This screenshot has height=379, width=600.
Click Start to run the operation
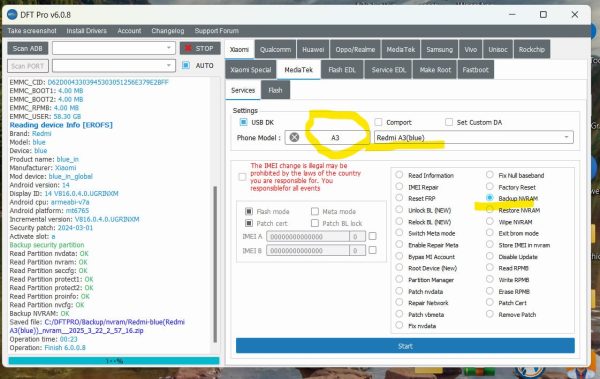point(405,346)
